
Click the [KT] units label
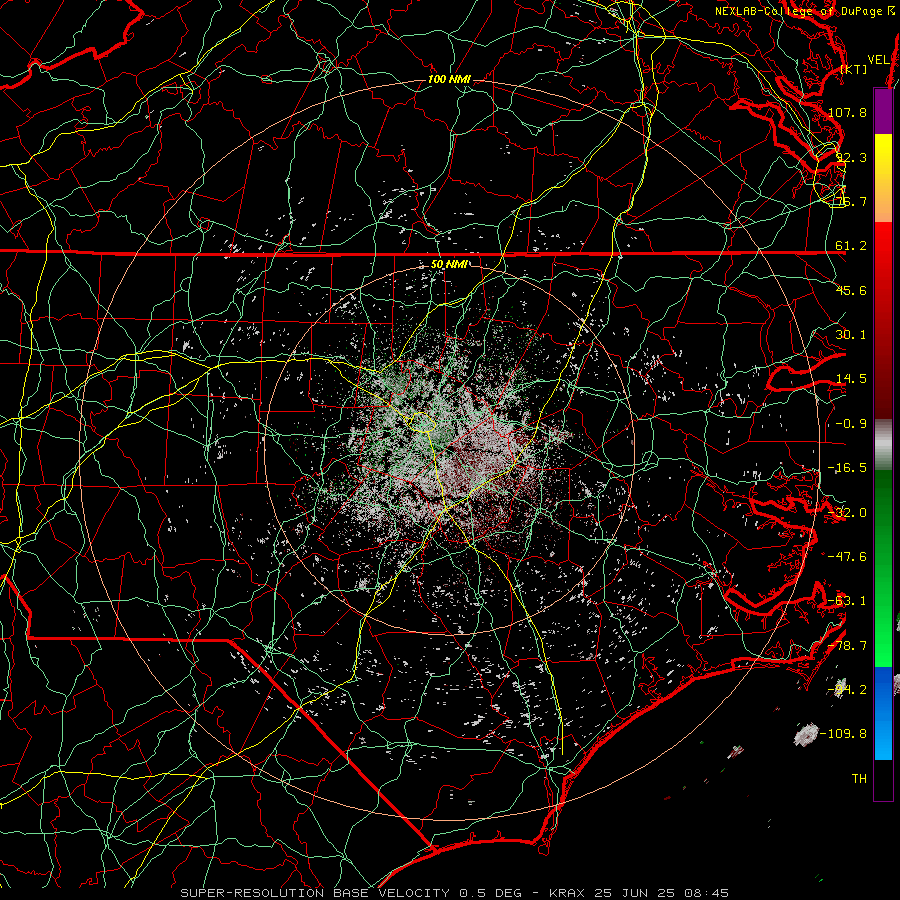pyautogui.click(x=854, y=69)
